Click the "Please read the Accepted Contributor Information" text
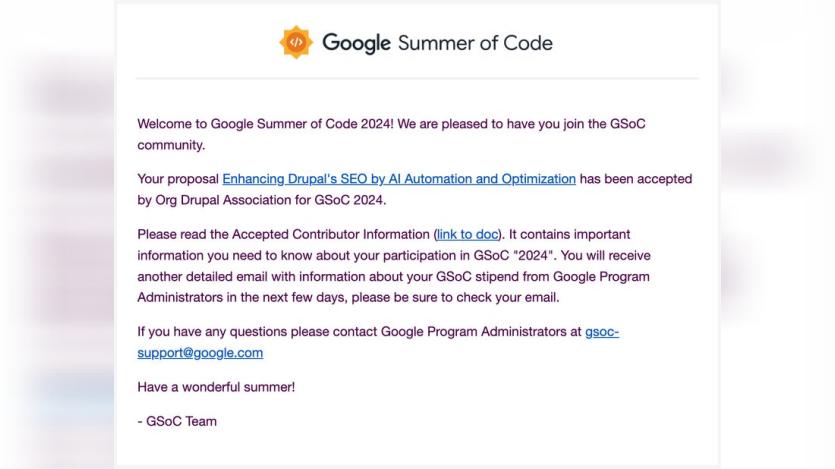 point(283,234)
